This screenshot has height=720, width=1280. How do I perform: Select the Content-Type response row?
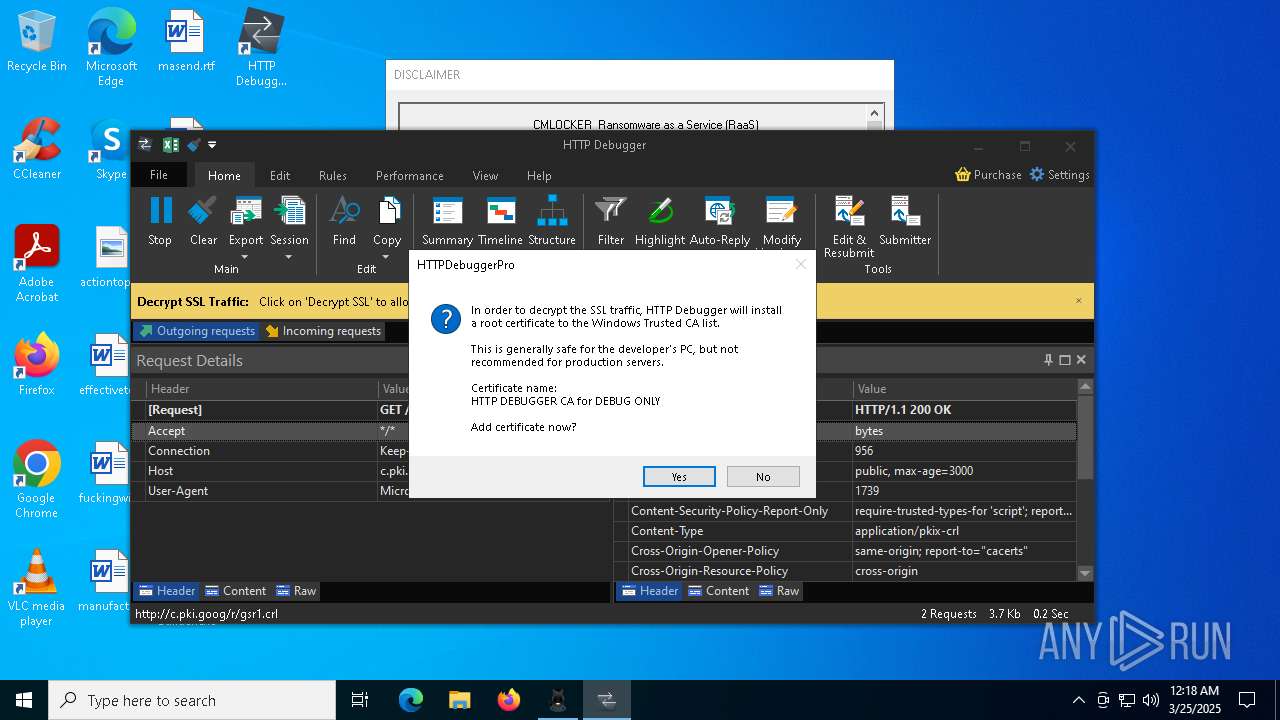pyautogui.click(x=846, y=531)
